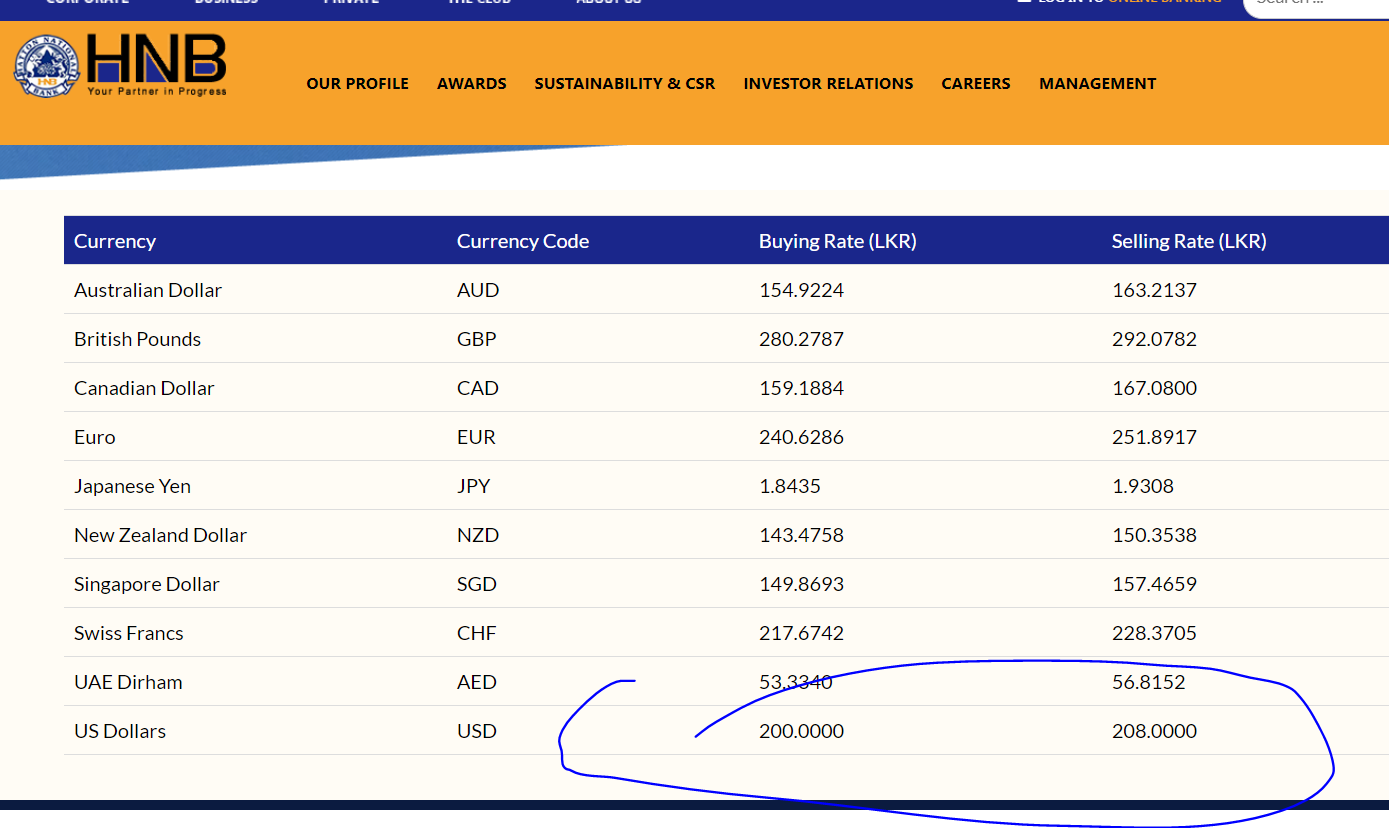Click the CAD currency code
This screenshot has height=828, width=1389.
478,388
